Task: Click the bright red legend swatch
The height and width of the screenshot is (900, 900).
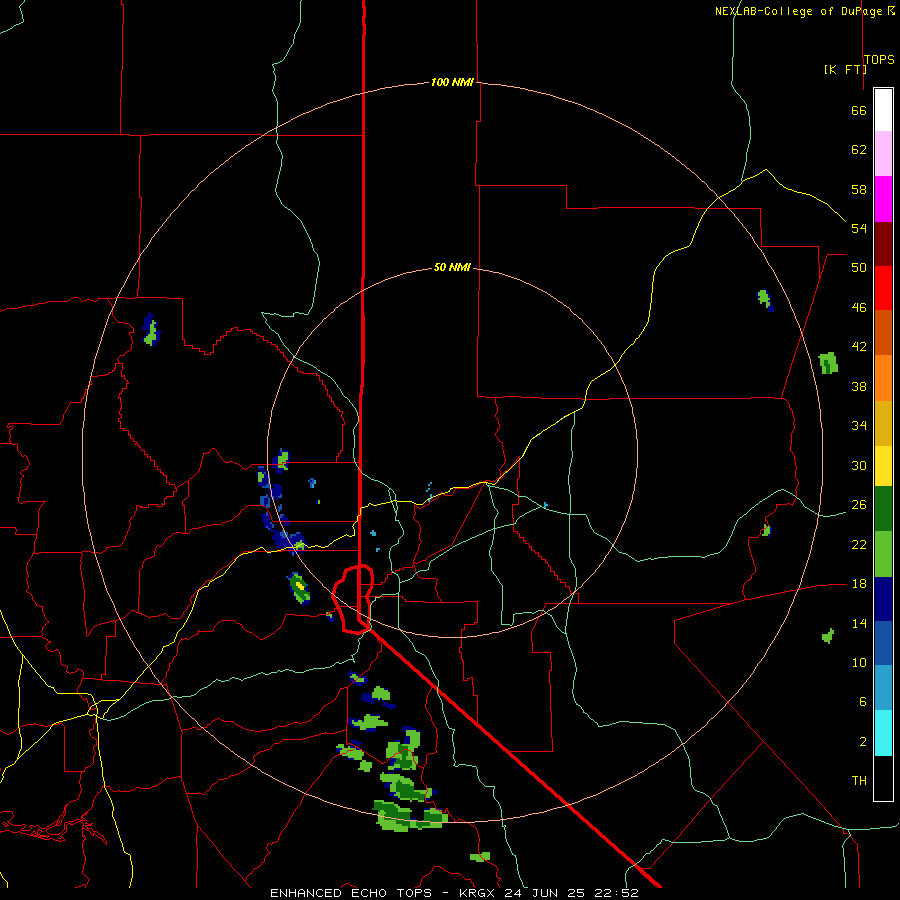Action: pos(883,288)
